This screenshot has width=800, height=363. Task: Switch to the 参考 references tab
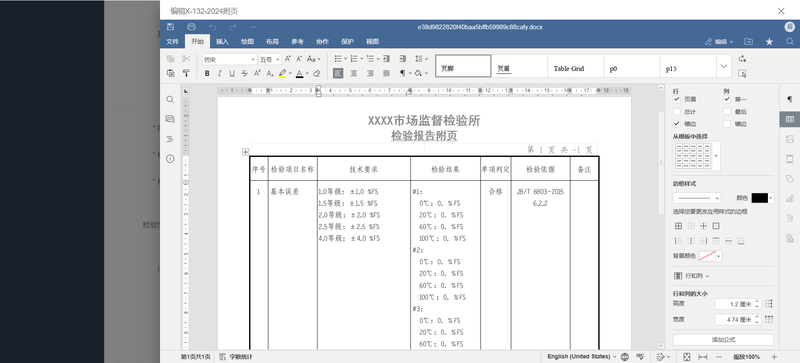click(297, 42)
